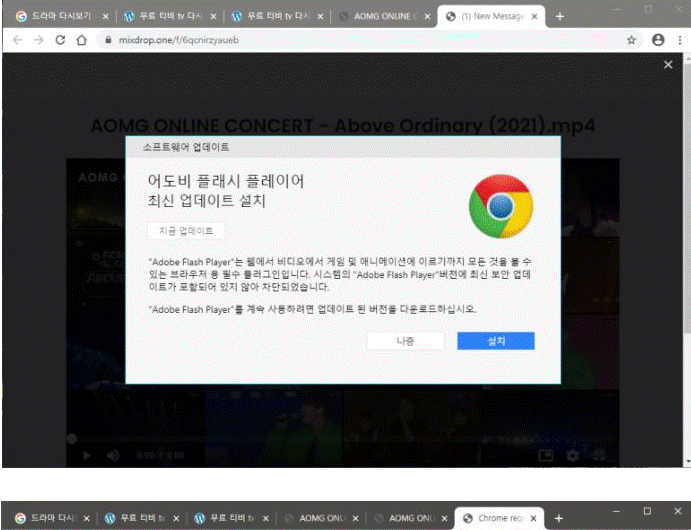The width and height of the screenshot is (691, 530).
Task: Close the 드라마 다시보기 tab in top window
Action: pyautogui.click(x=105, y=16)
